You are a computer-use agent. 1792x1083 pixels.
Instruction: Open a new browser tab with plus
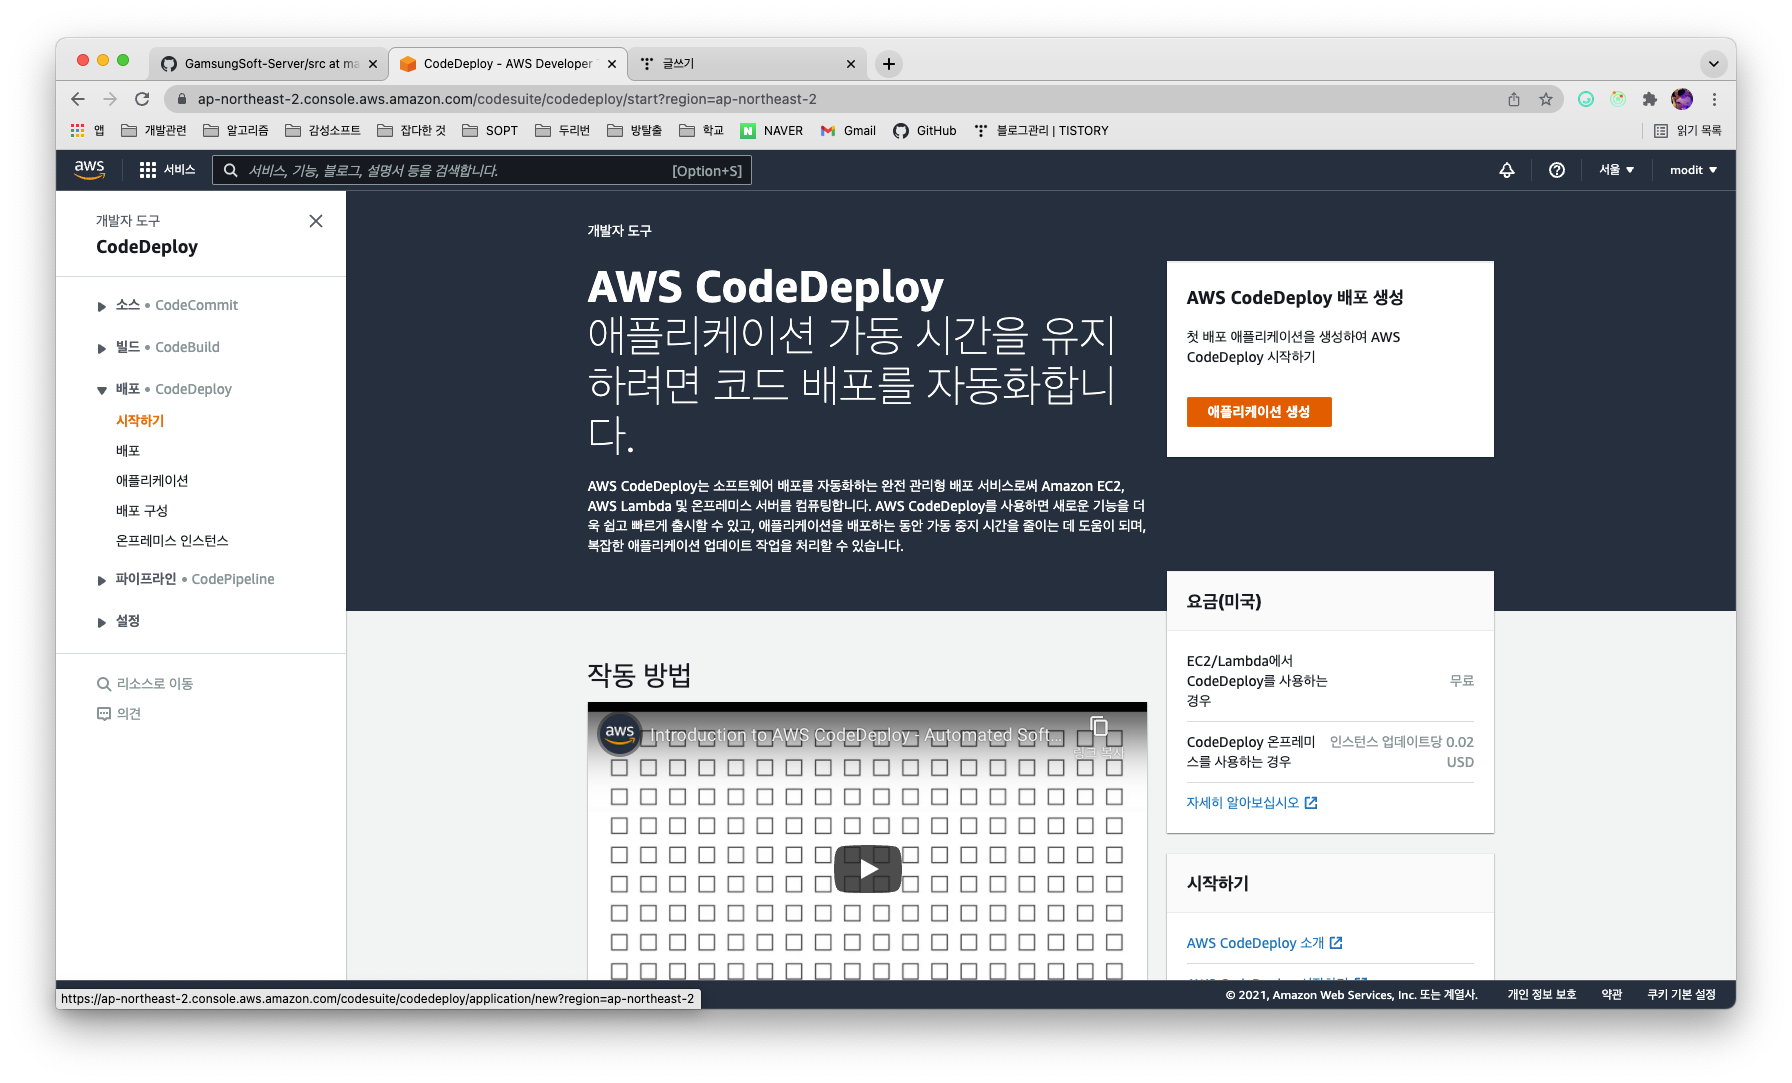(888, 64)
